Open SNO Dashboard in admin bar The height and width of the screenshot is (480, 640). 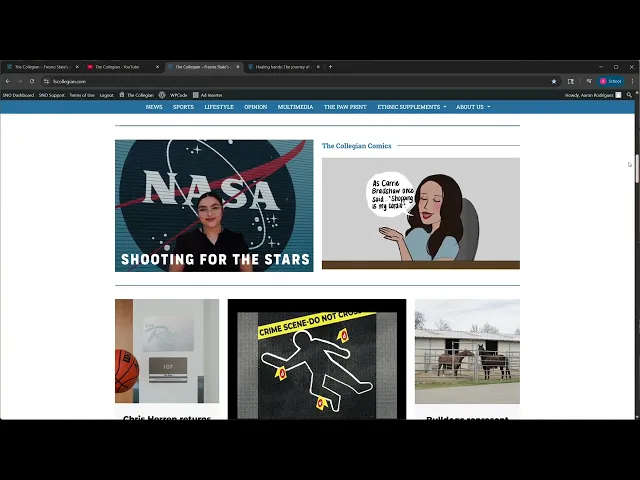[x=18, y=95]
